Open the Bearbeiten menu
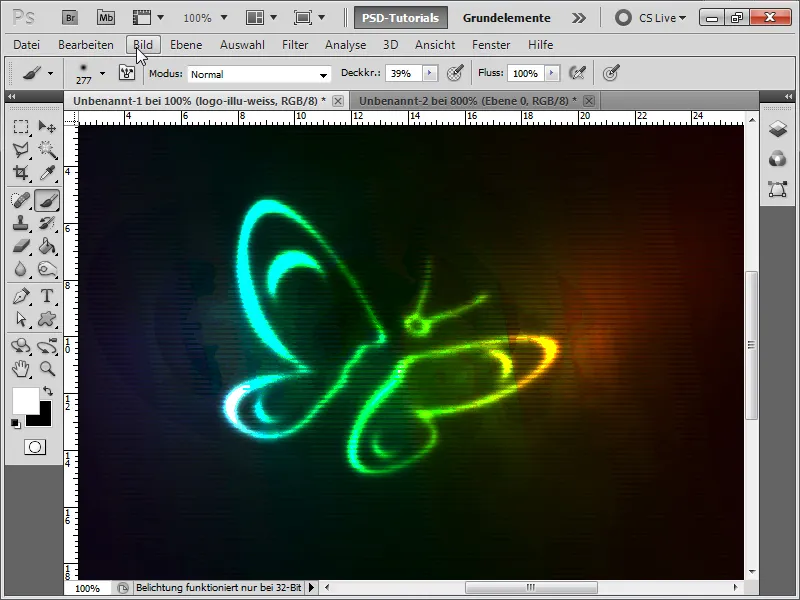This screenshot has width=800, height=600. [x=86, y=45]
